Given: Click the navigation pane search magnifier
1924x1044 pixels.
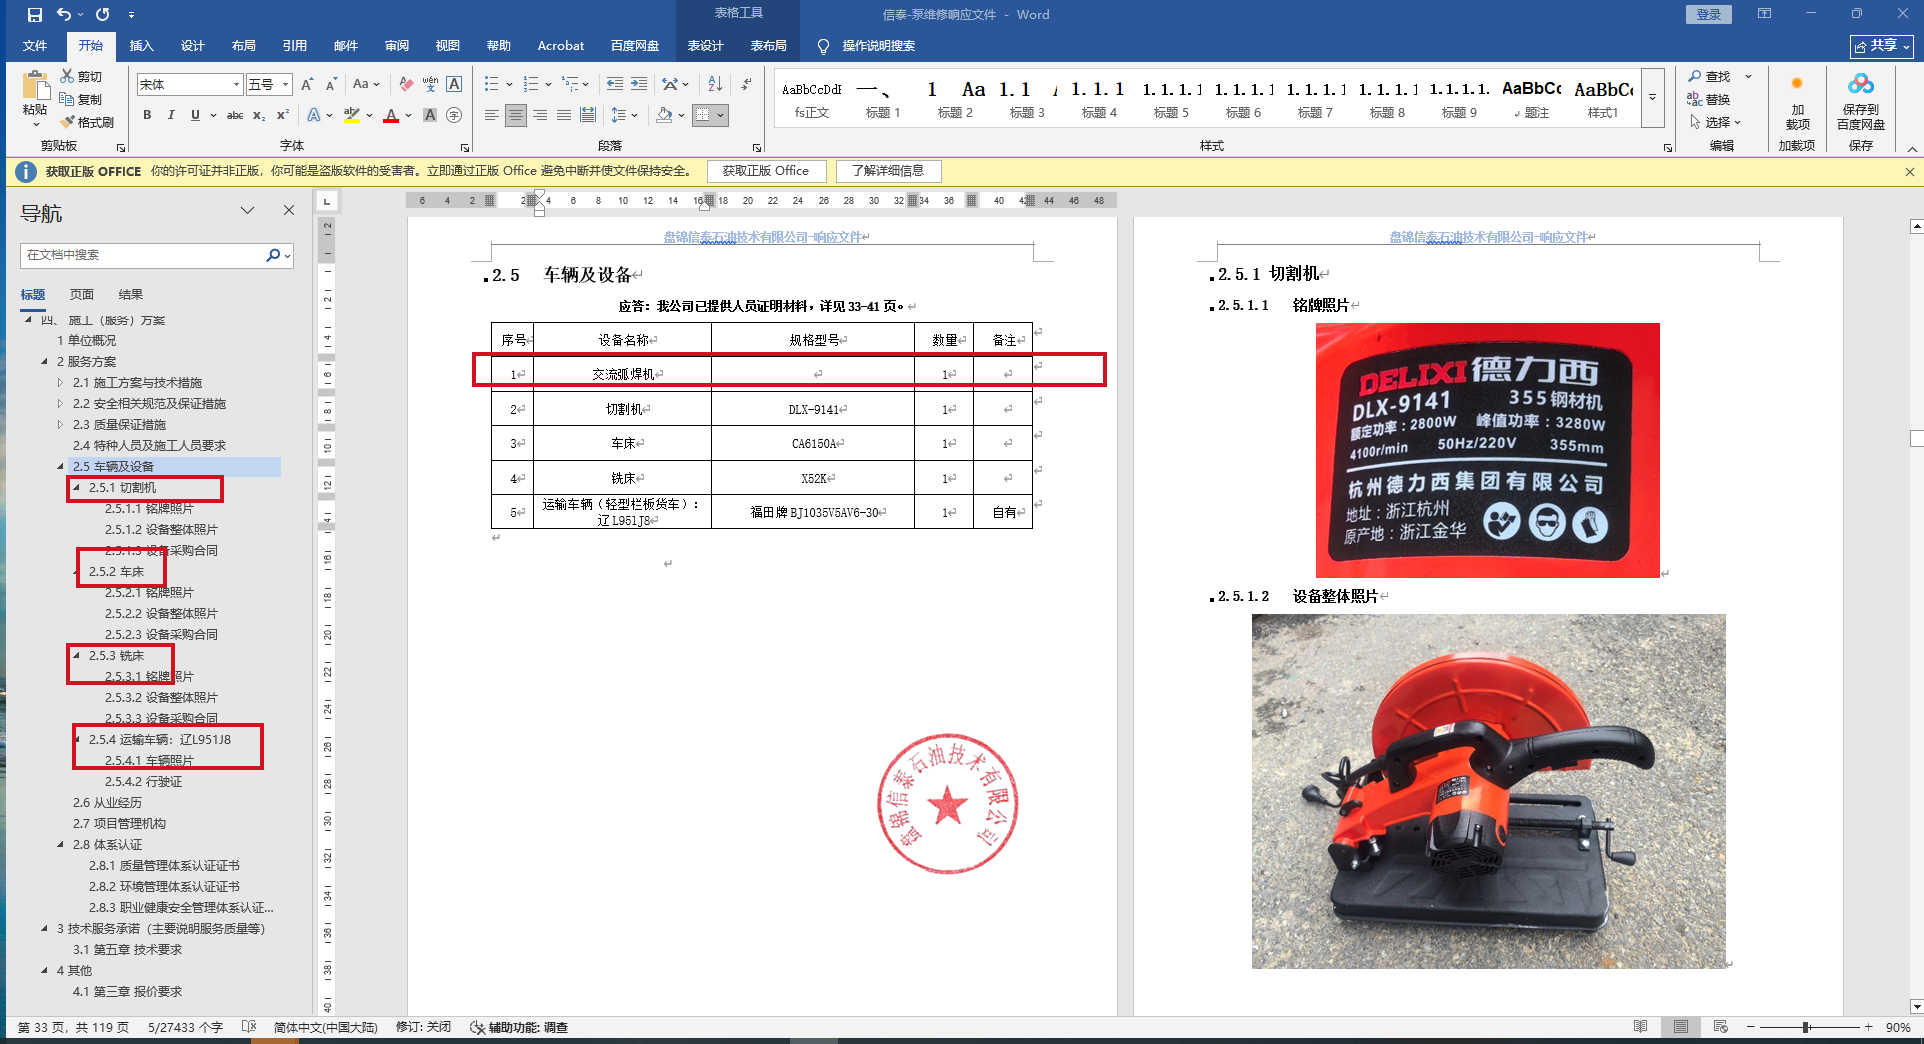Looking at the screenshot, I should [273, 255].
